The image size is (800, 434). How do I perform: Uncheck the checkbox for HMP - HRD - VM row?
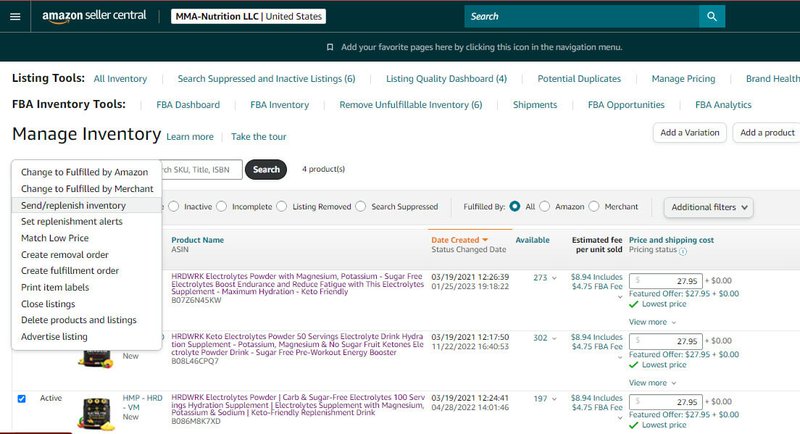click(21, 399)
